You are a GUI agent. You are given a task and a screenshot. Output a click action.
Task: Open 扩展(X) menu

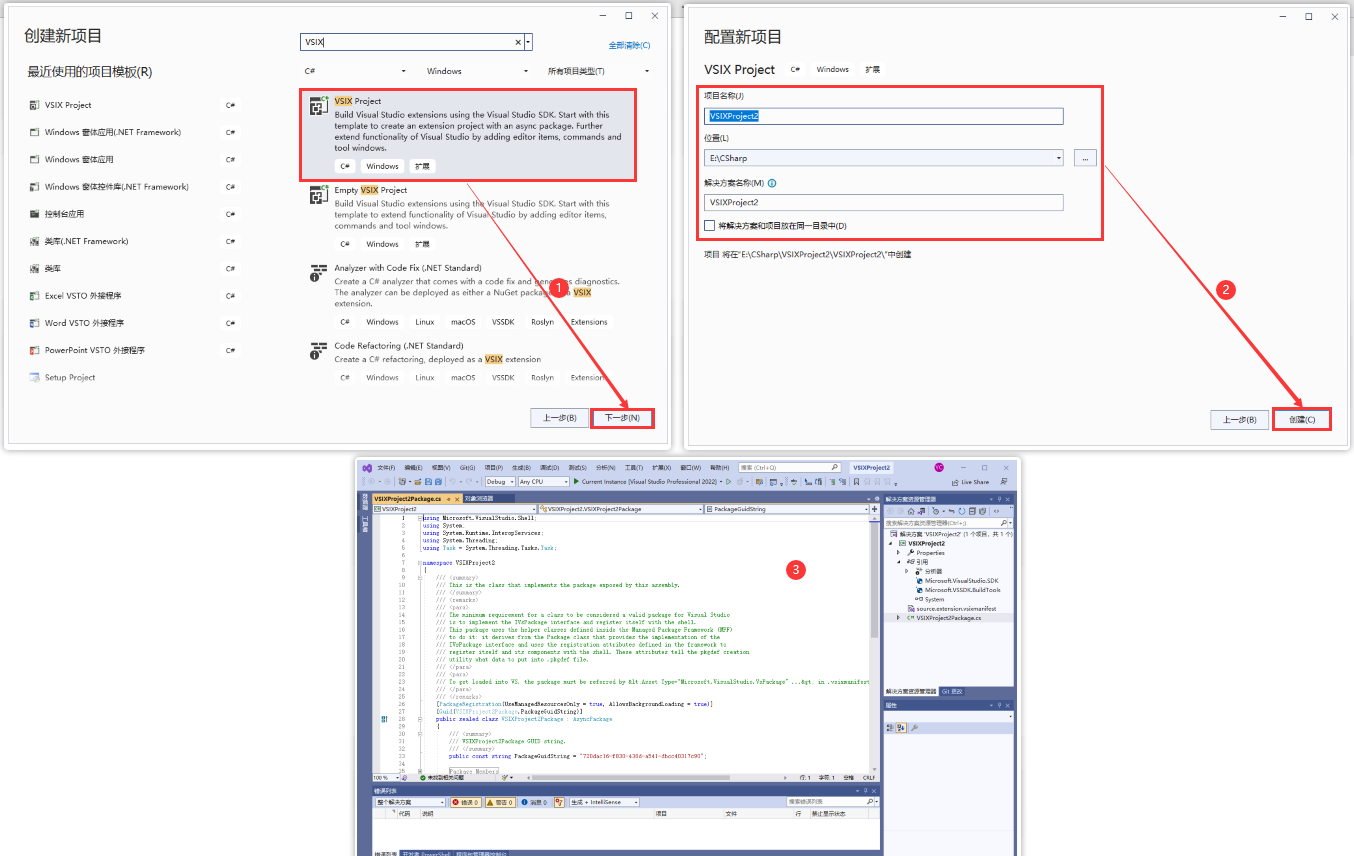[x=661, y=467]
